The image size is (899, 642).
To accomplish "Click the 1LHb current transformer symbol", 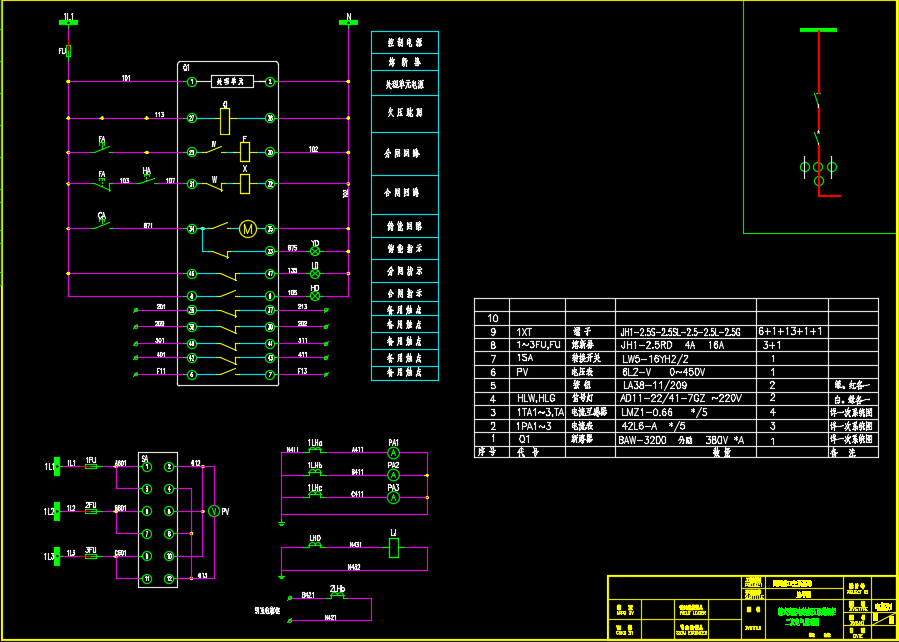I will coord(314,473).
